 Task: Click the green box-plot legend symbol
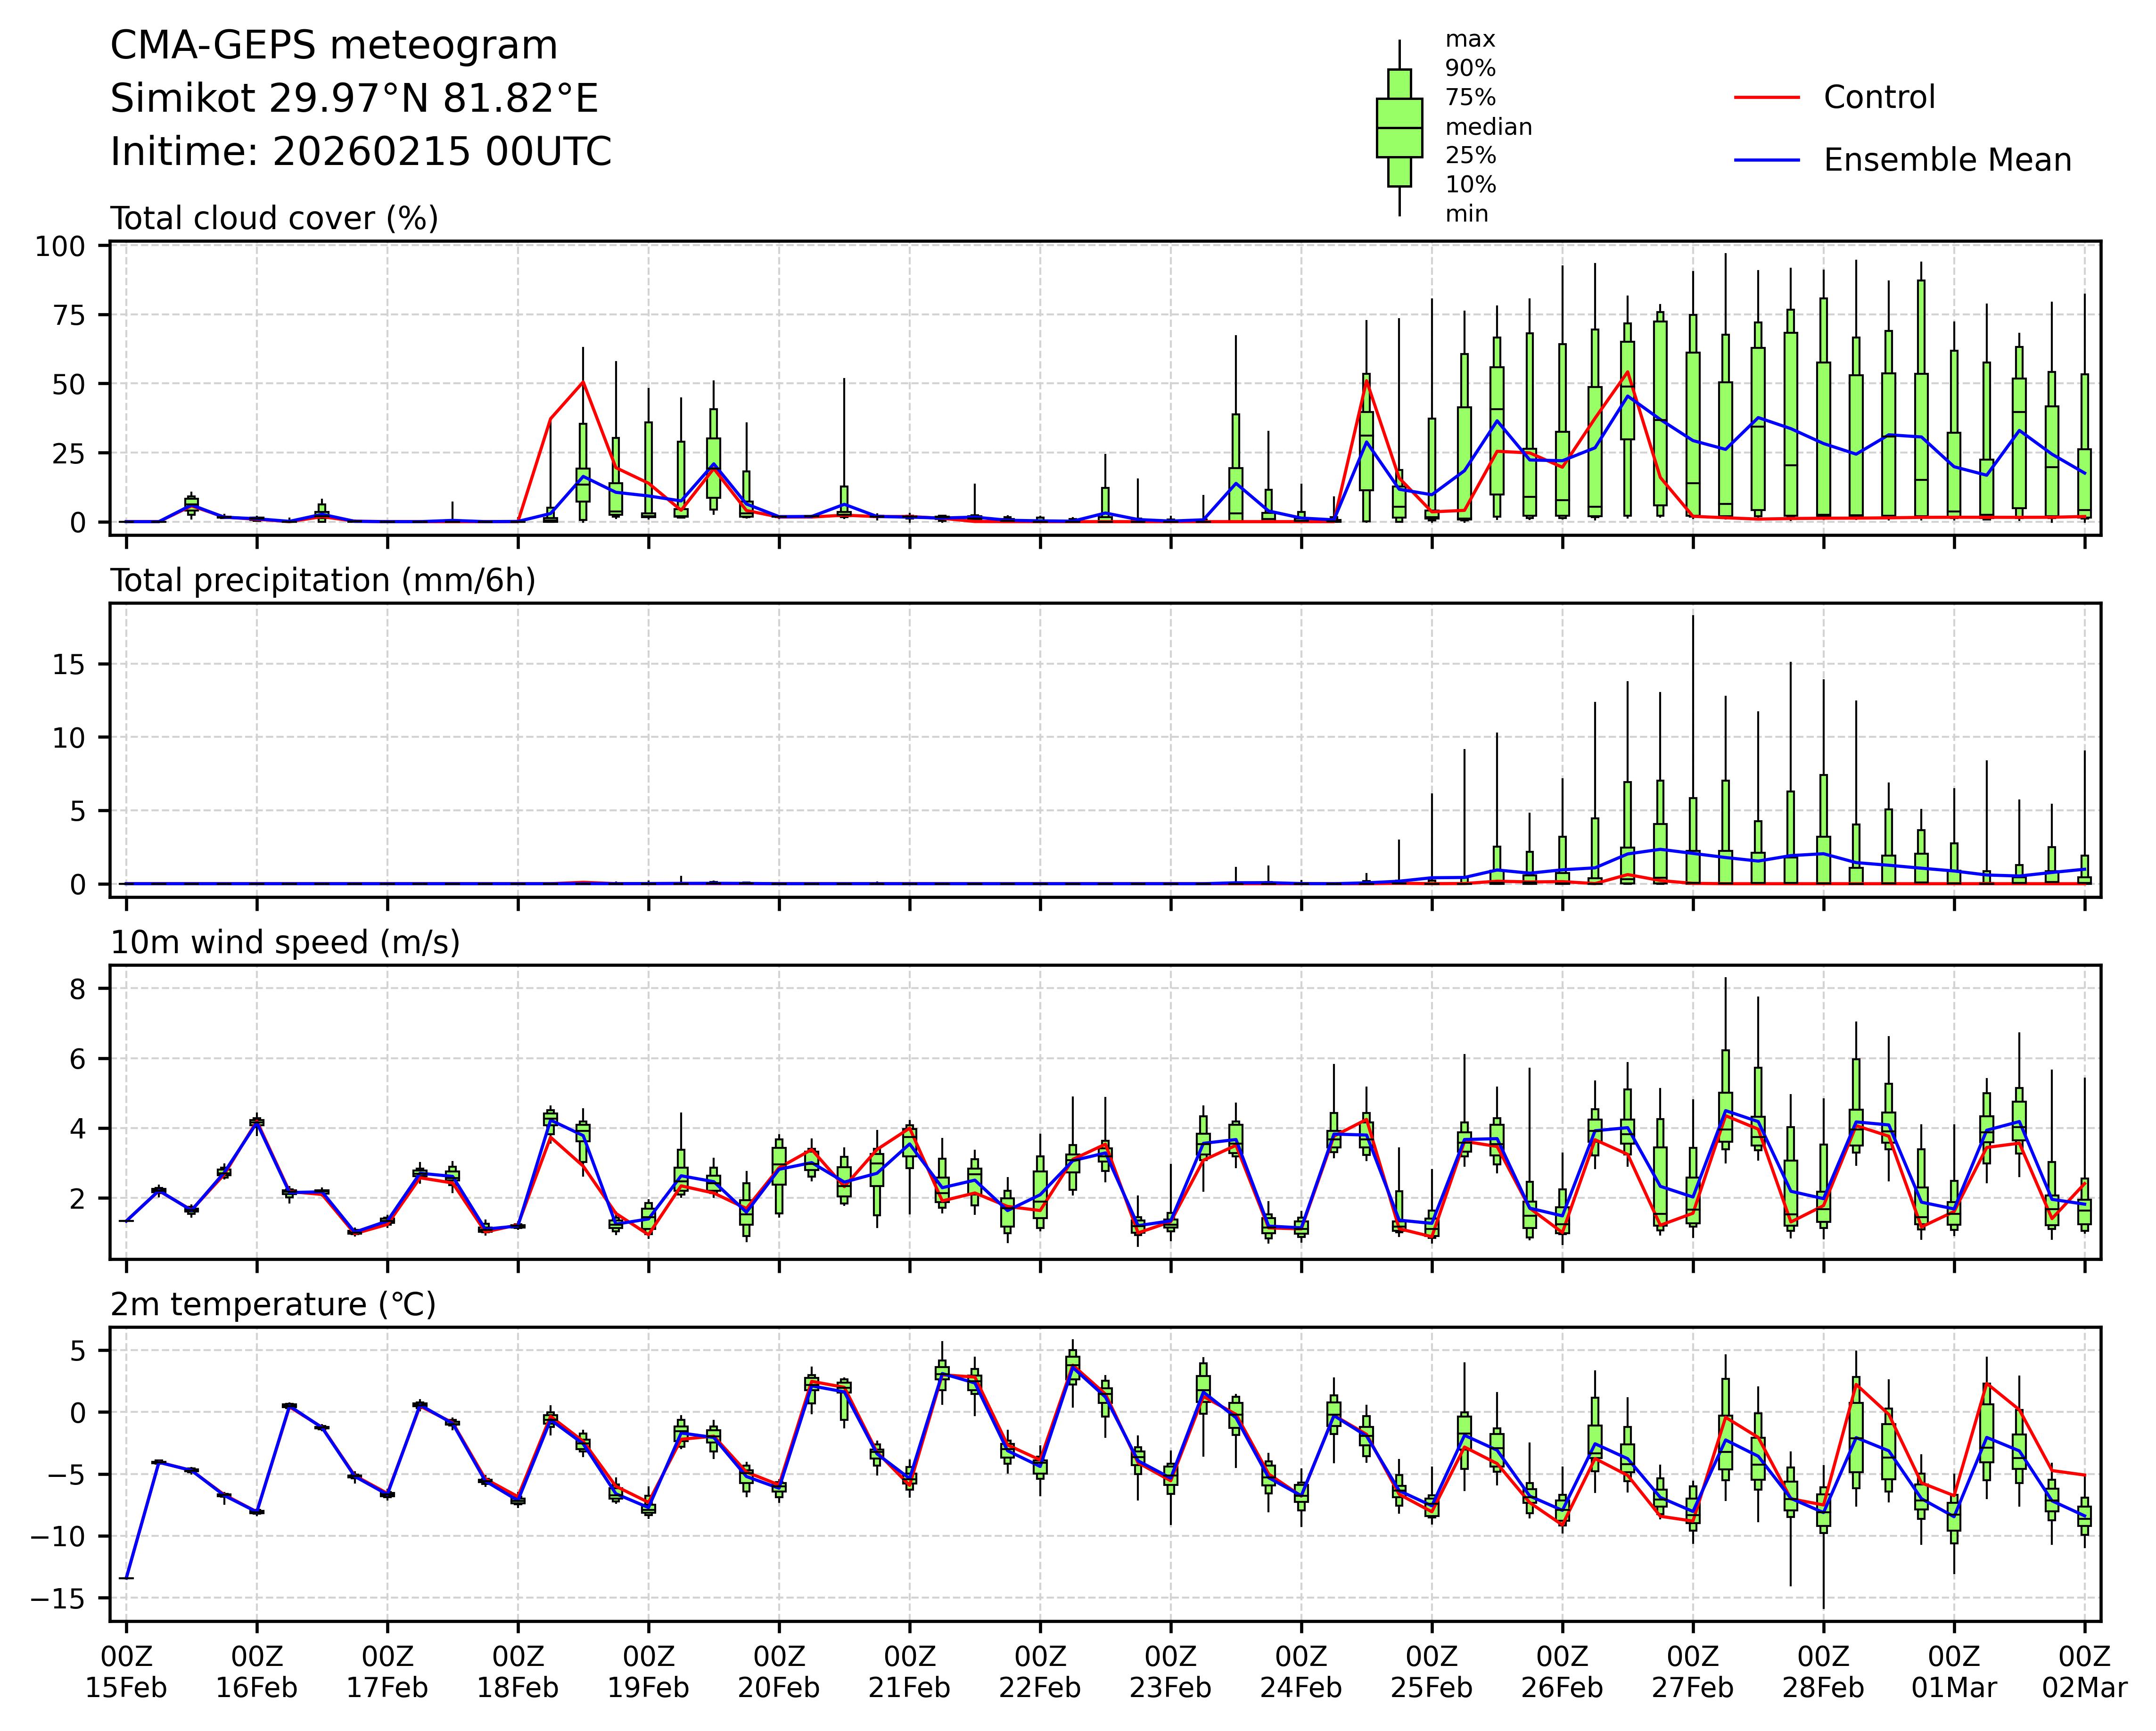tap(1399, 128)
